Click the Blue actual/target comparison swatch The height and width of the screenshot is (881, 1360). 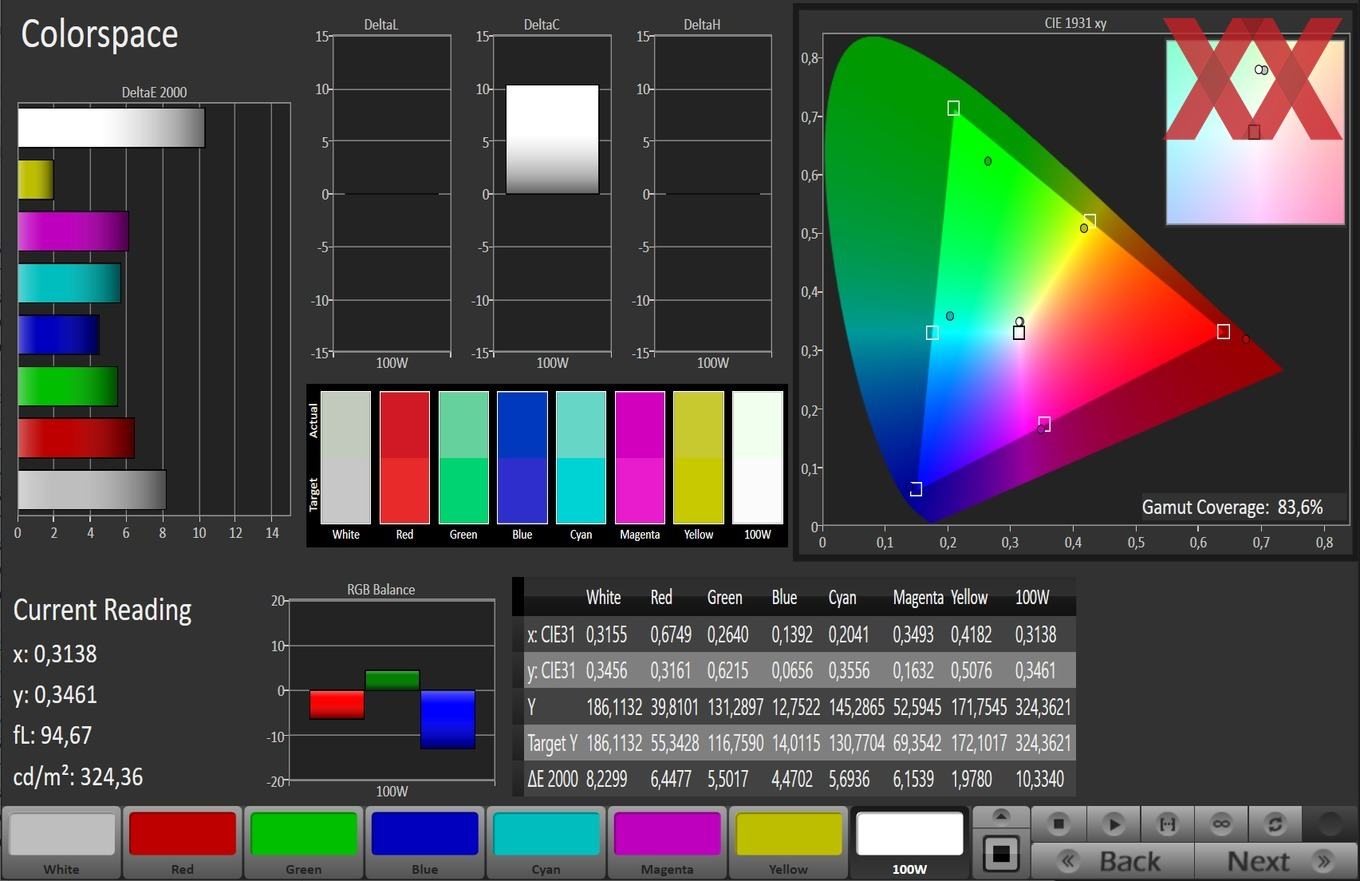tap(522, 457)
